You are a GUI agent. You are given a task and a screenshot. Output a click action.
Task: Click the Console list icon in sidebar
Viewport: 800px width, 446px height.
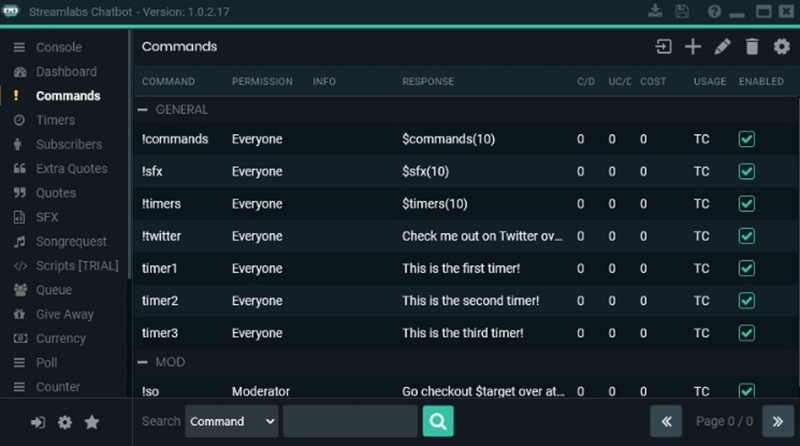(19, 47)
